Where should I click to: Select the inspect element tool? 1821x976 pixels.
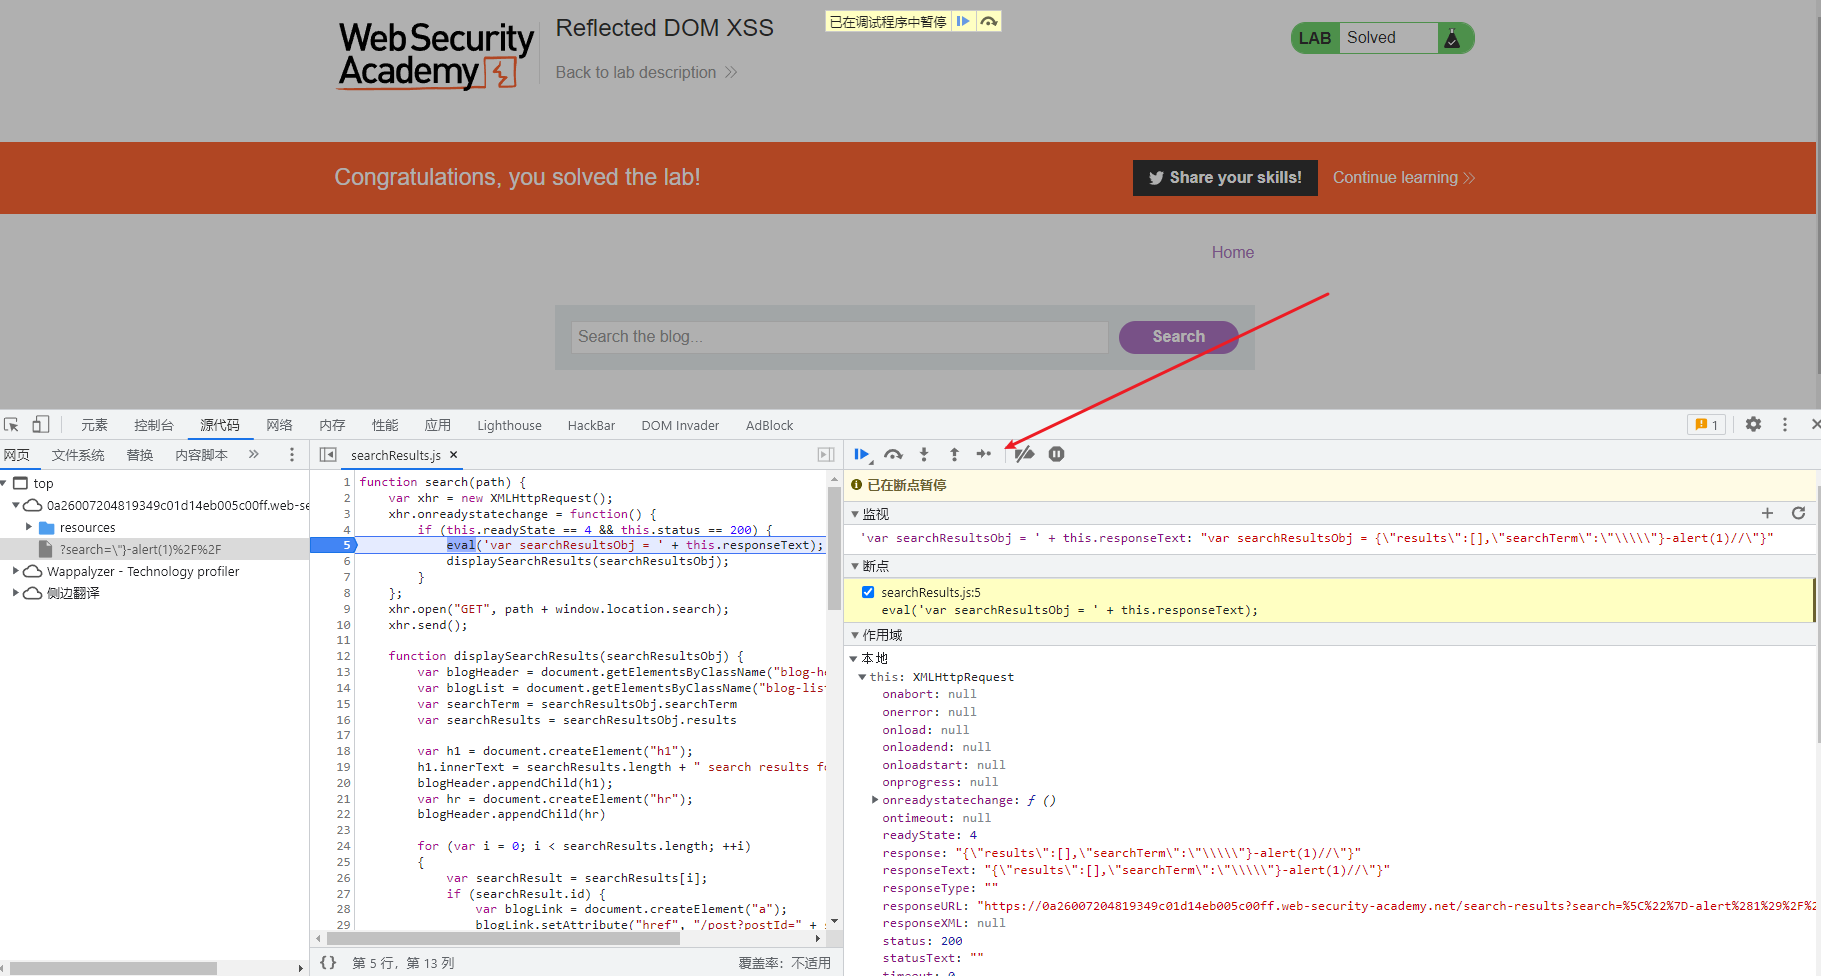11,424
